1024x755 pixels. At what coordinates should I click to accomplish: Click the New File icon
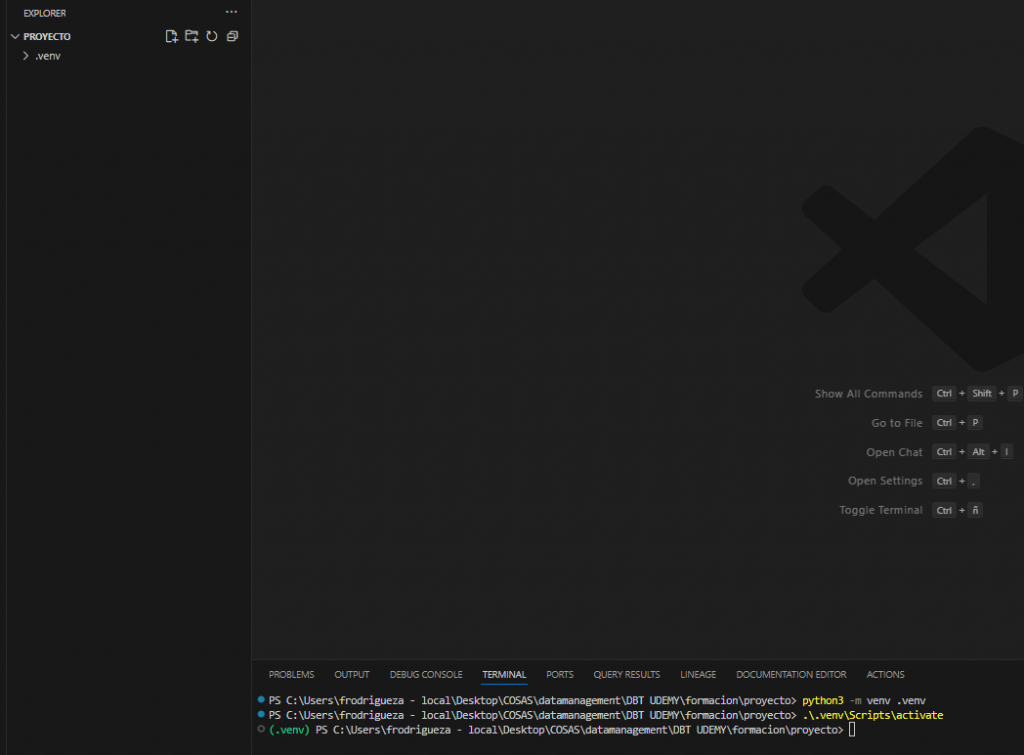pos(171,36)
